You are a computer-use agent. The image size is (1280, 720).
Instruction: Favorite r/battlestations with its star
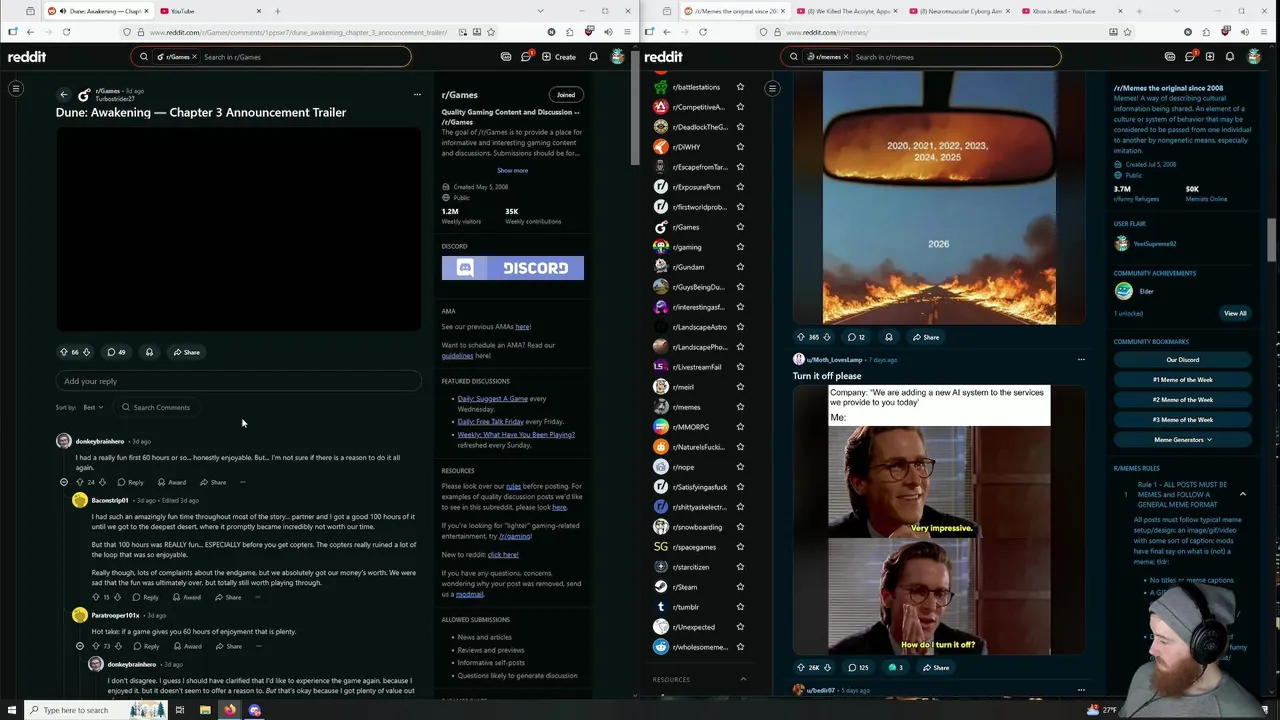point(740,87)
